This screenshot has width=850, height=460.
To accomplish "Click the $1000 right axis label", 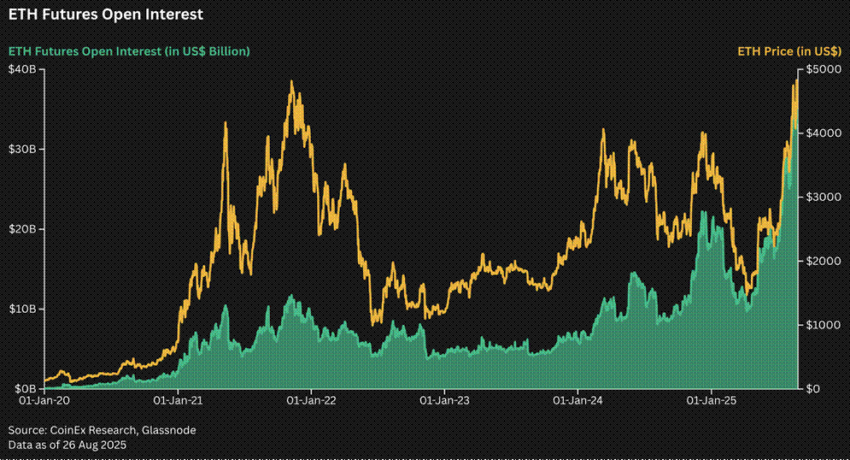I will point(824,325).
